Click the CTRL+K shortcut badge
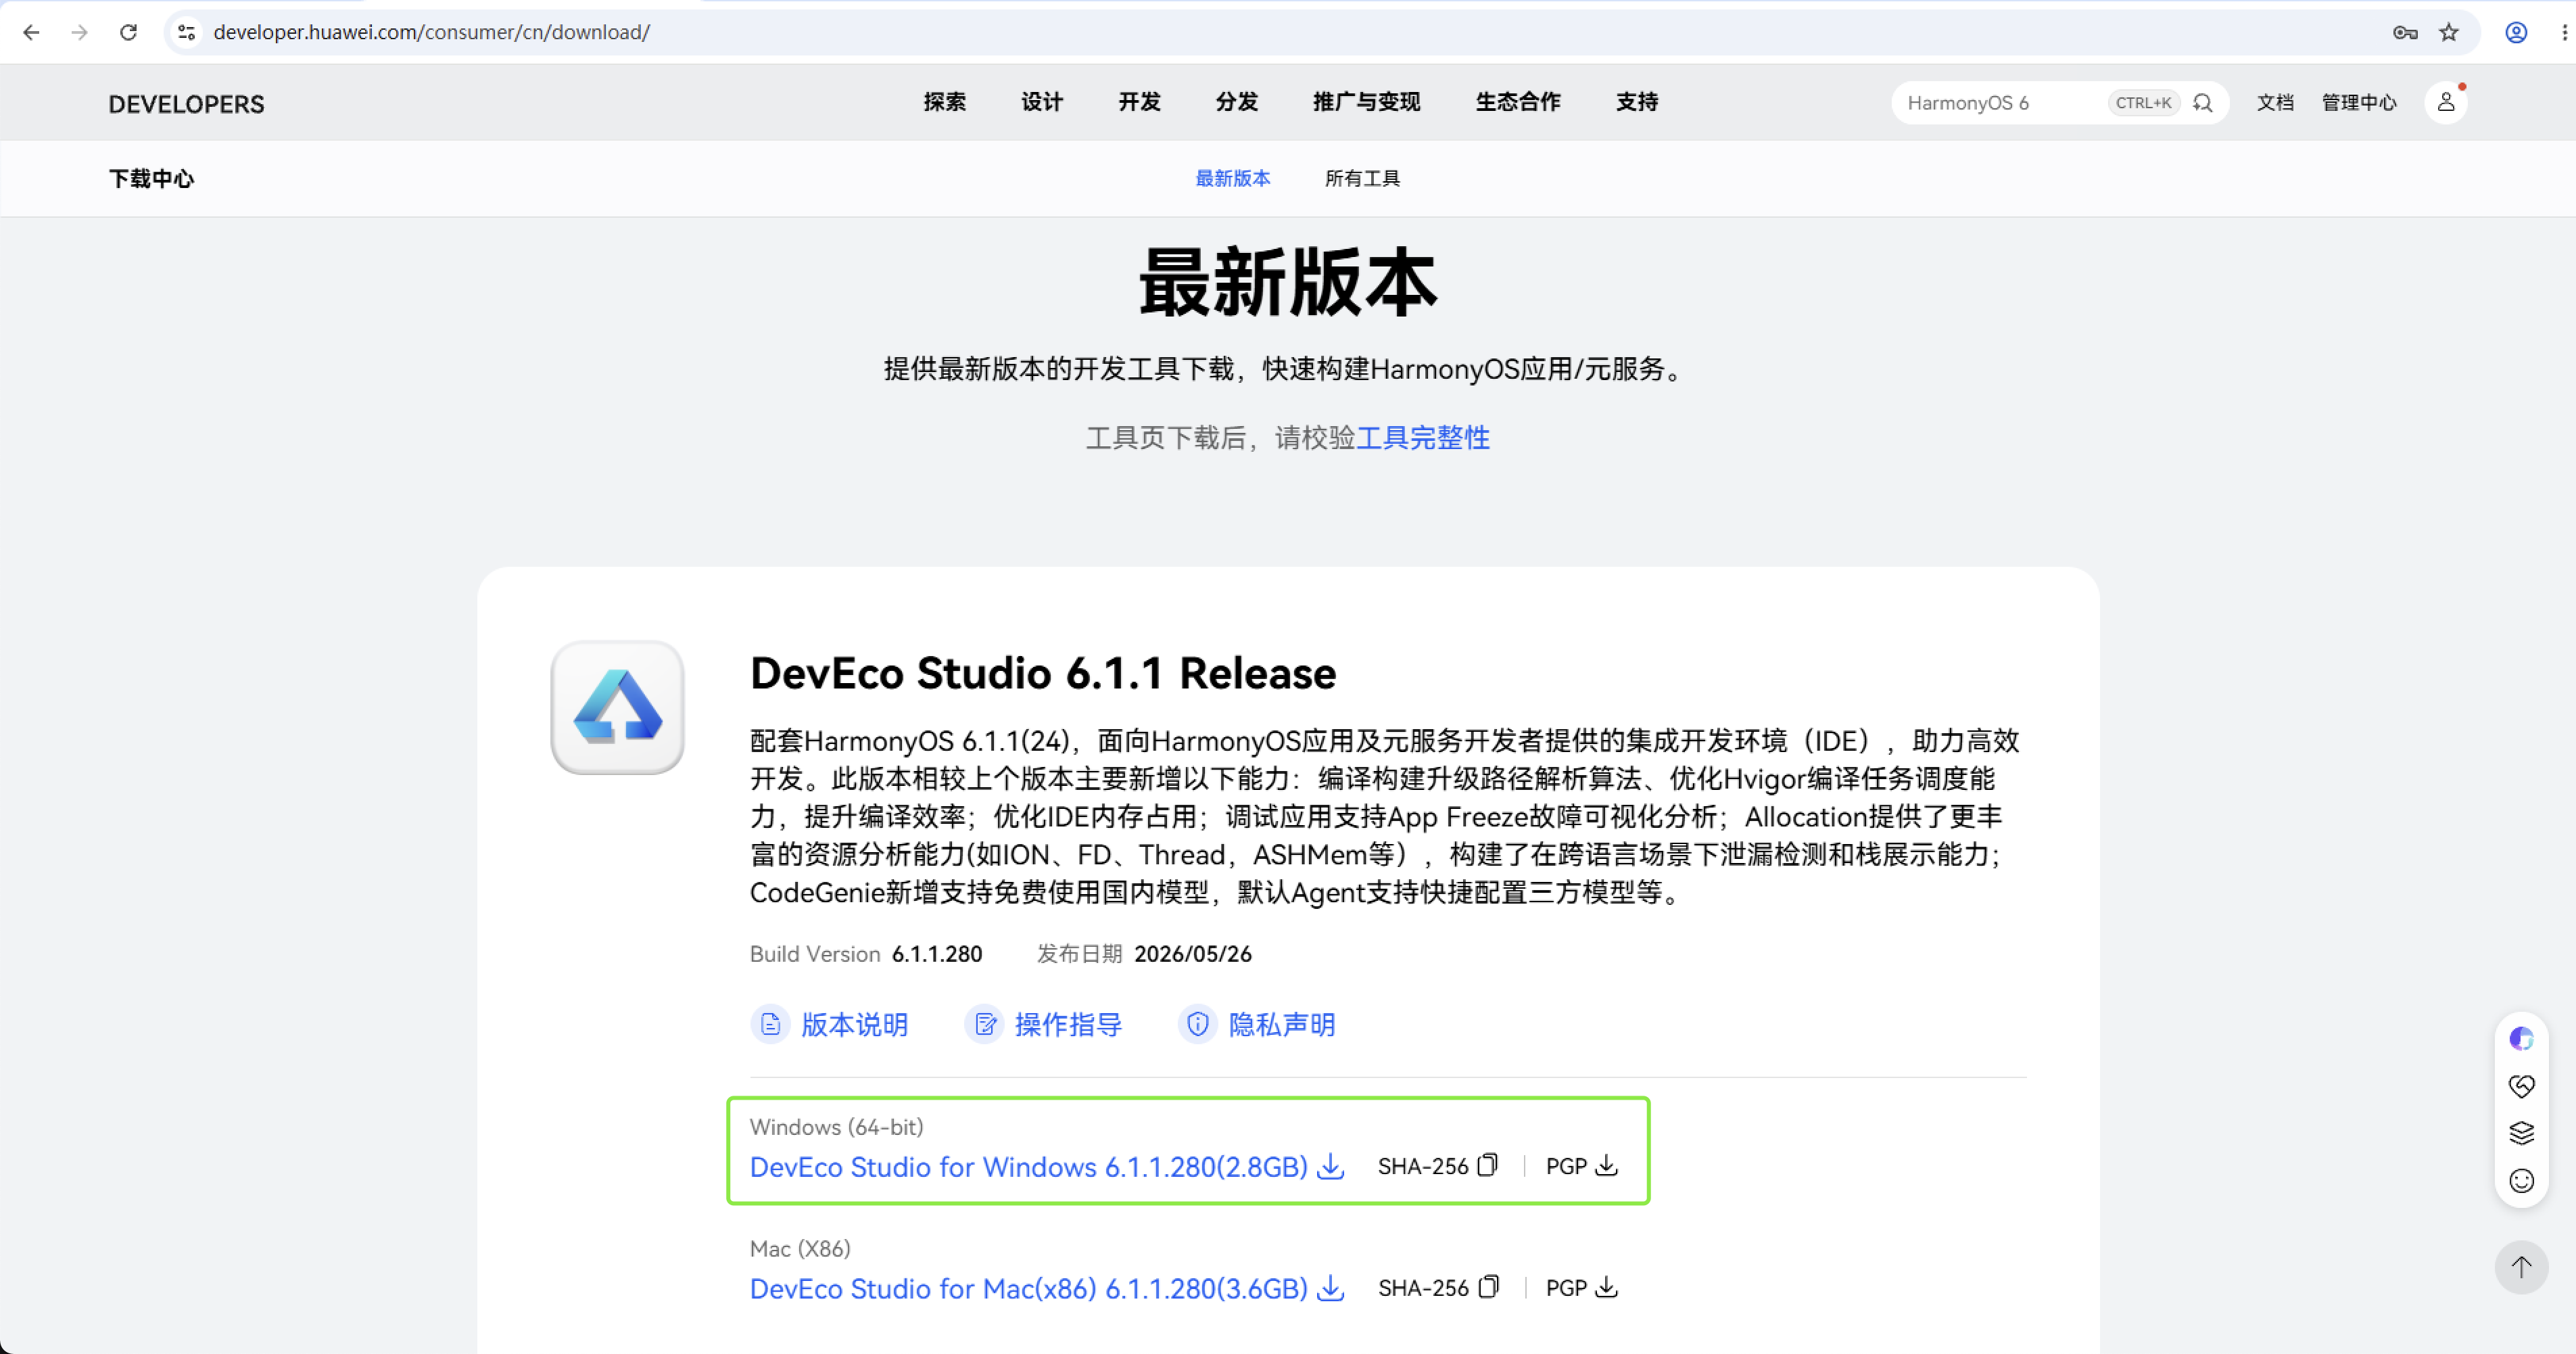The width and height of the screenshot is (2576, 1354). [x=2143, y=103]
